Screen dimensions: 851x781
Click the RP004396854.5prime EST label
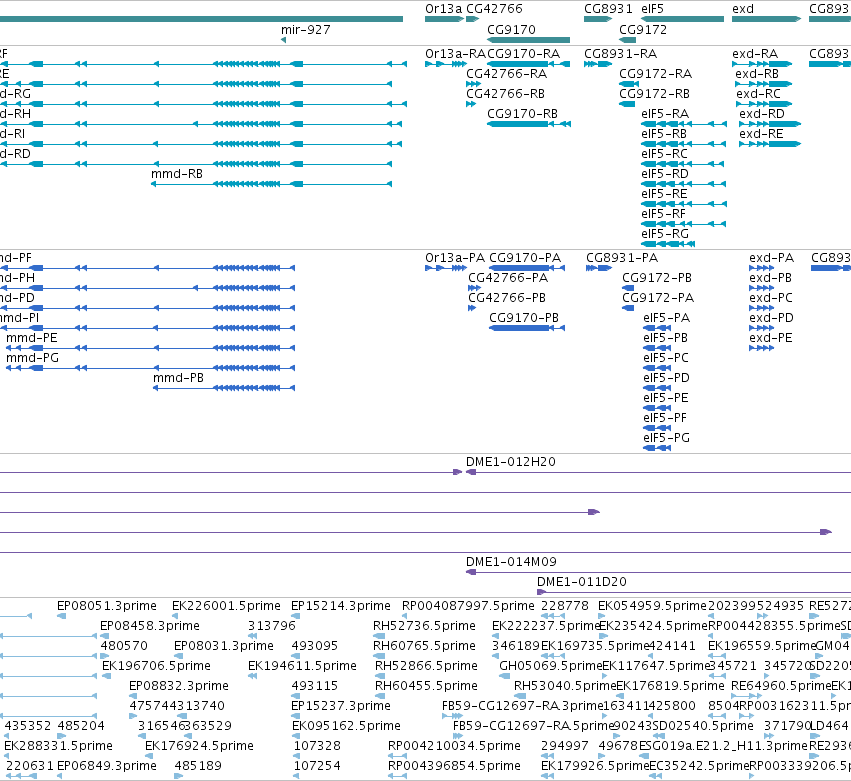[454, 766]
